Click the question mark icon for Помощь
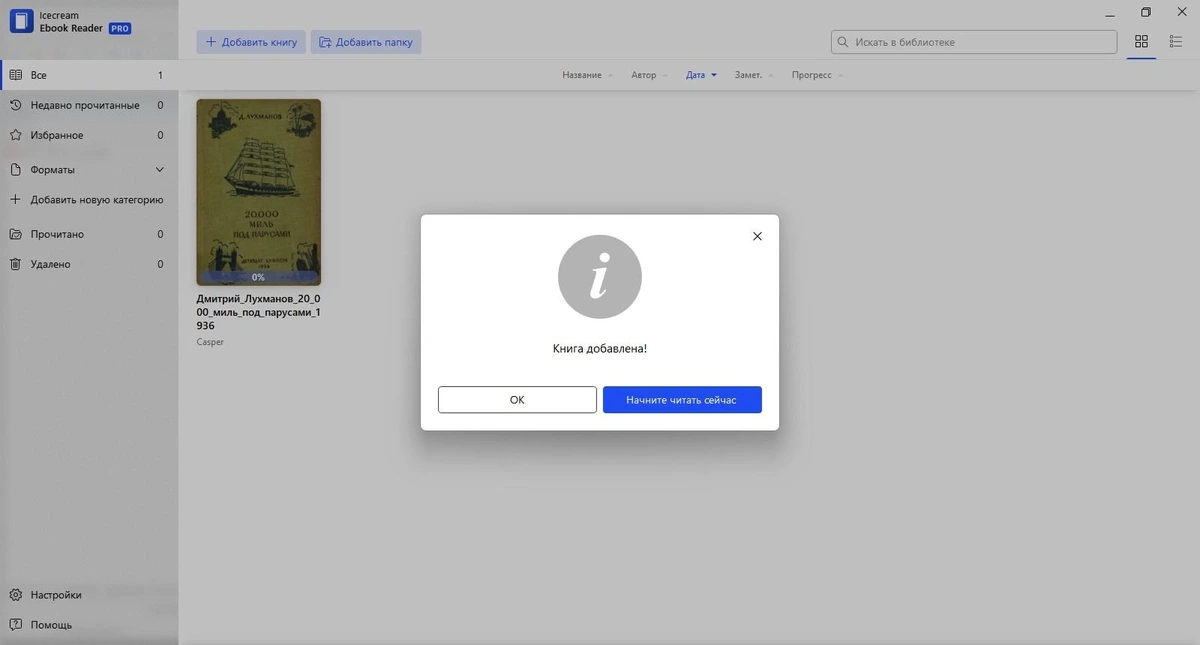Screen dimensions: 1200x645 tap(15, 625)
